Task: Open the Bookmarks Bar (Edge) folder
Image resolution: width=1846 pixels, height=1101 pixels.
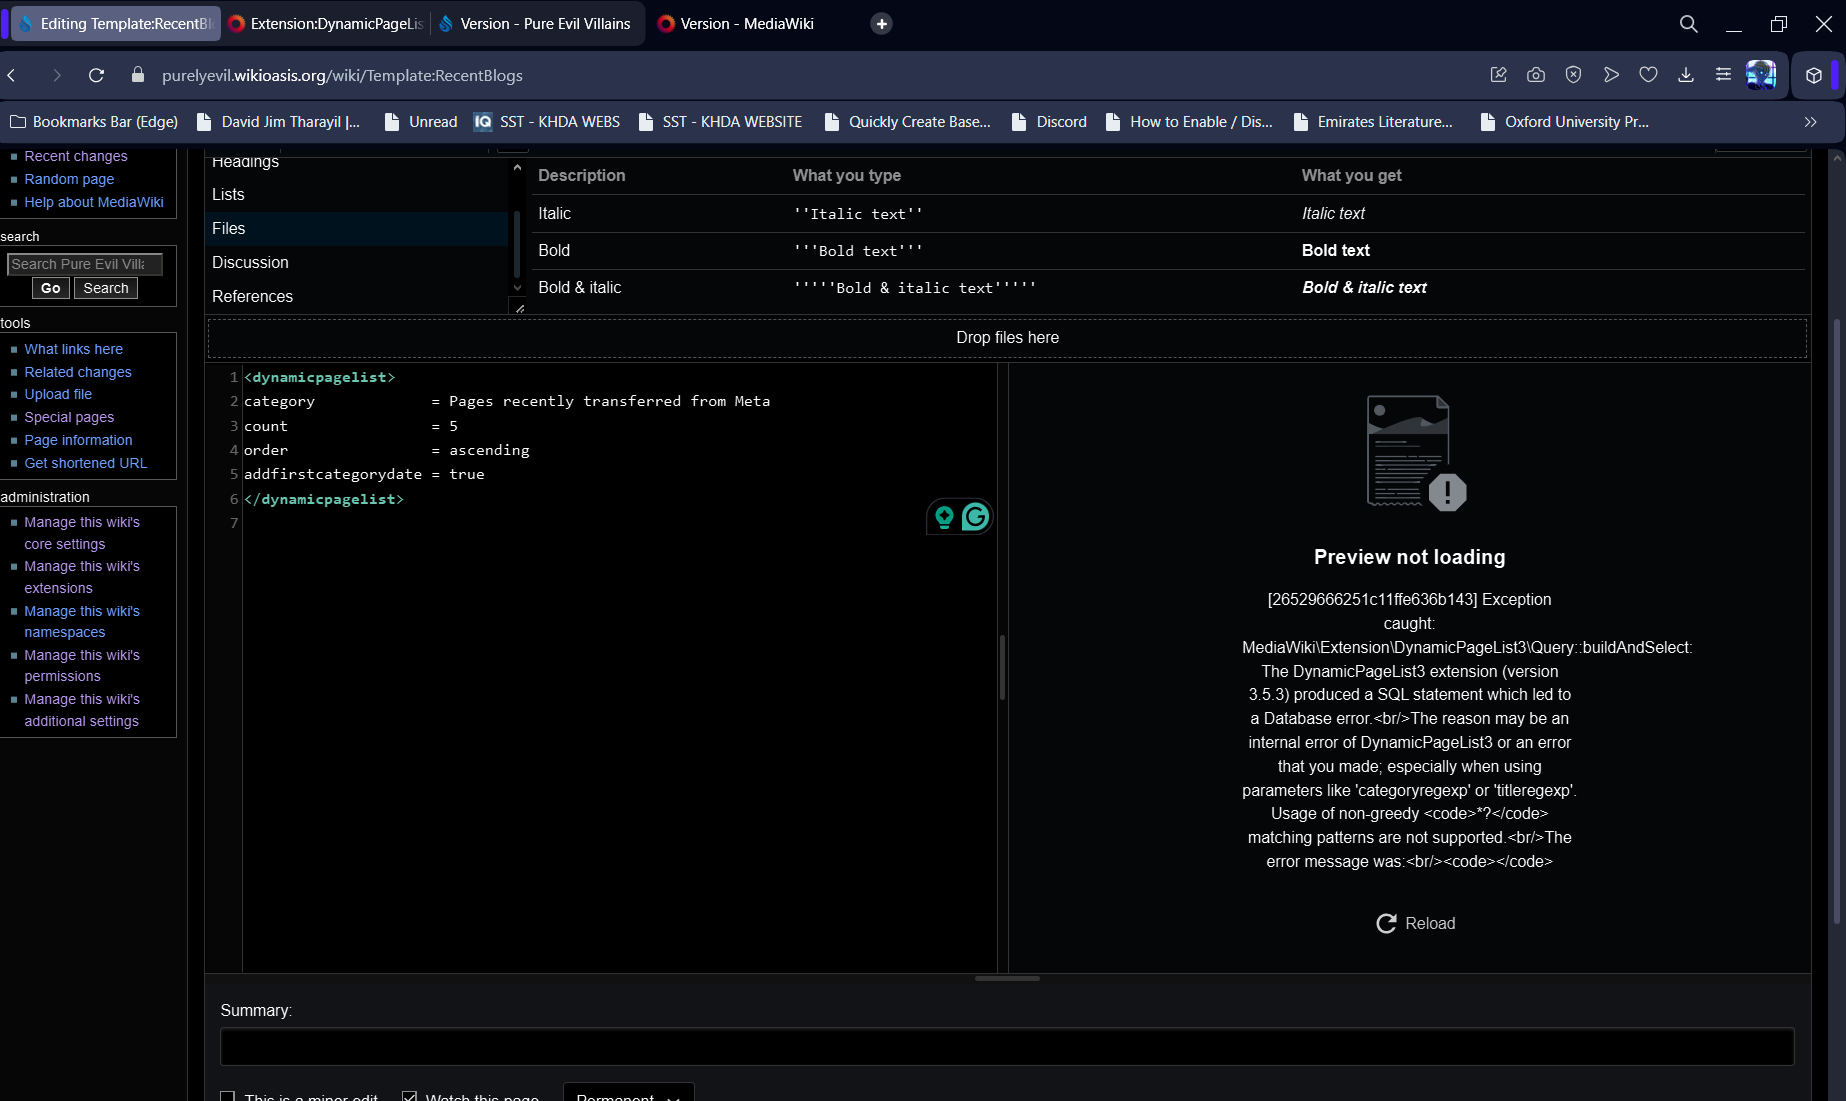Action: point(94,122)
